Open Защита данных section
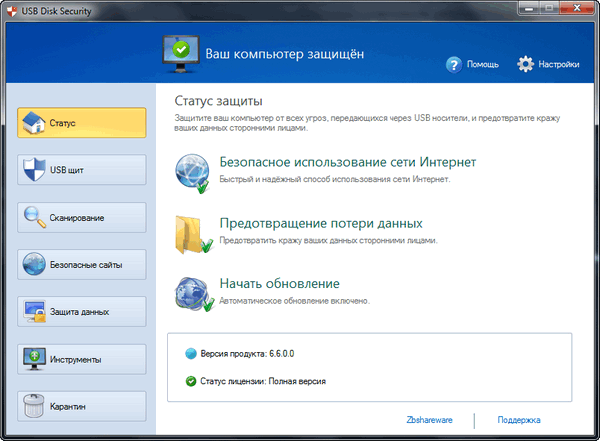 82,312
